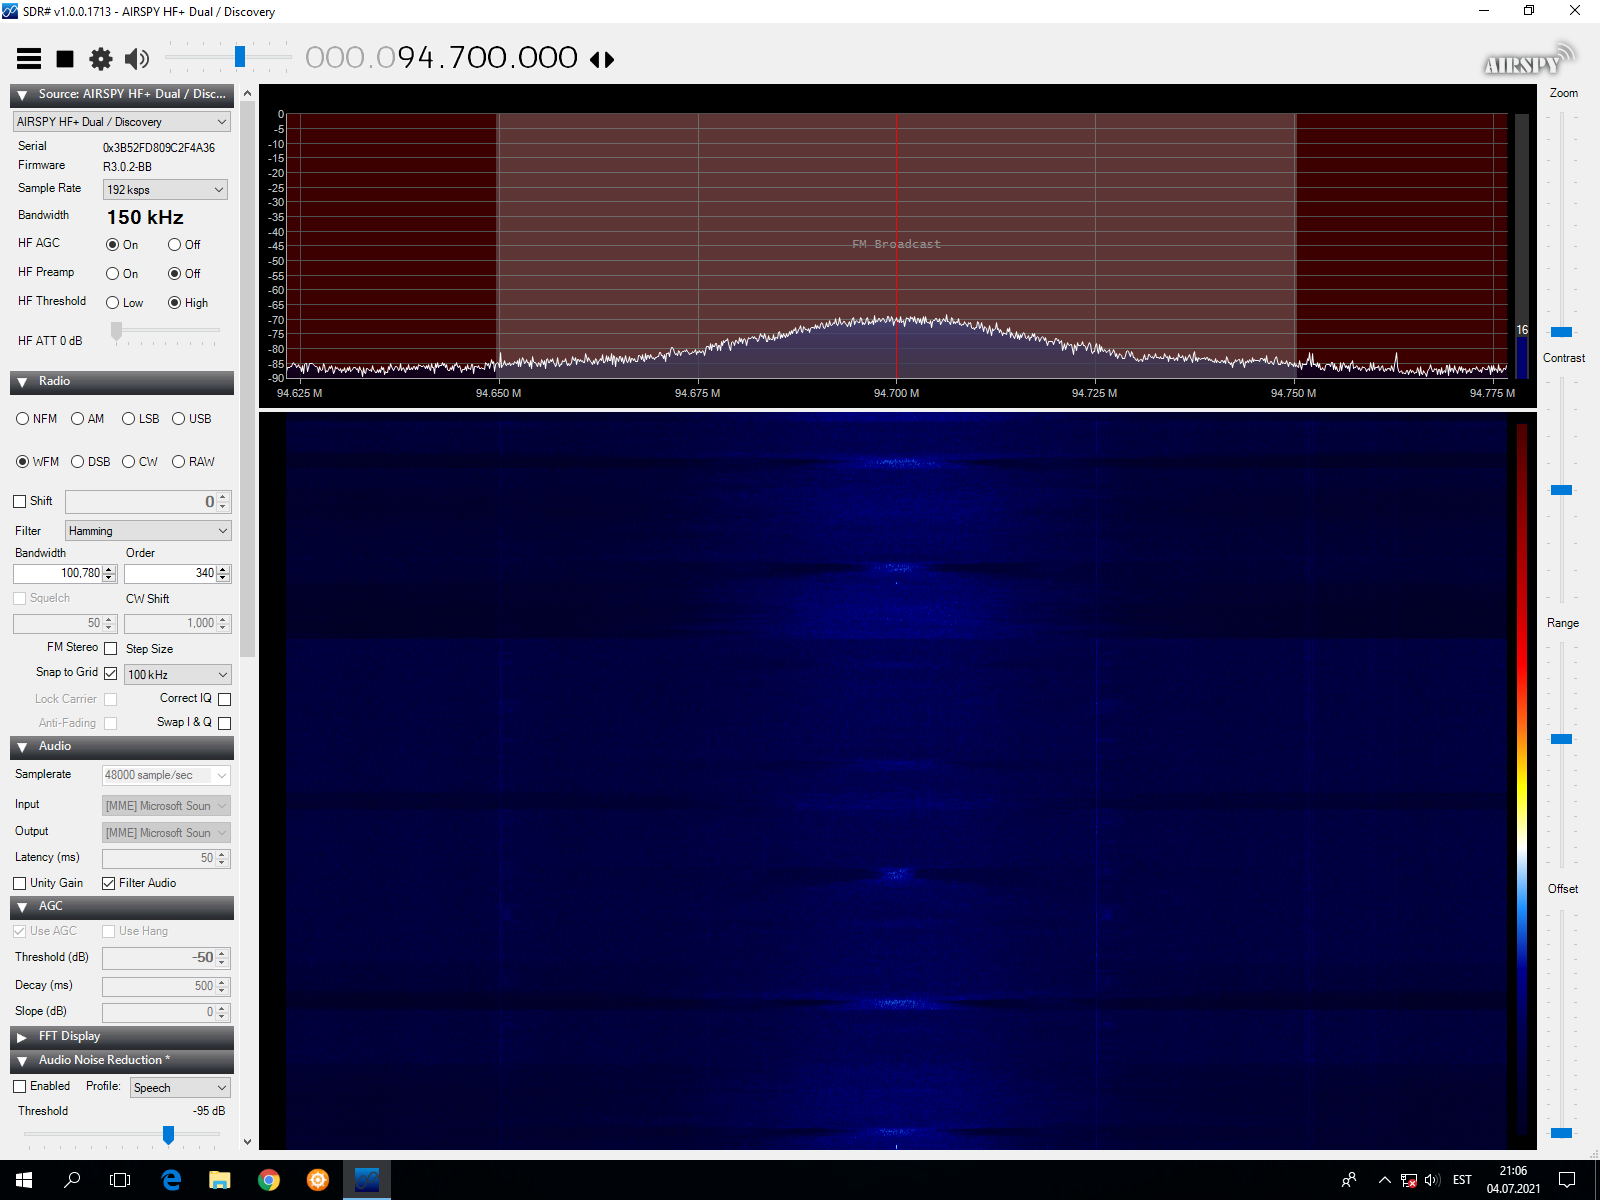
Task: Open the settings gear icon
Action: (101, 59)
